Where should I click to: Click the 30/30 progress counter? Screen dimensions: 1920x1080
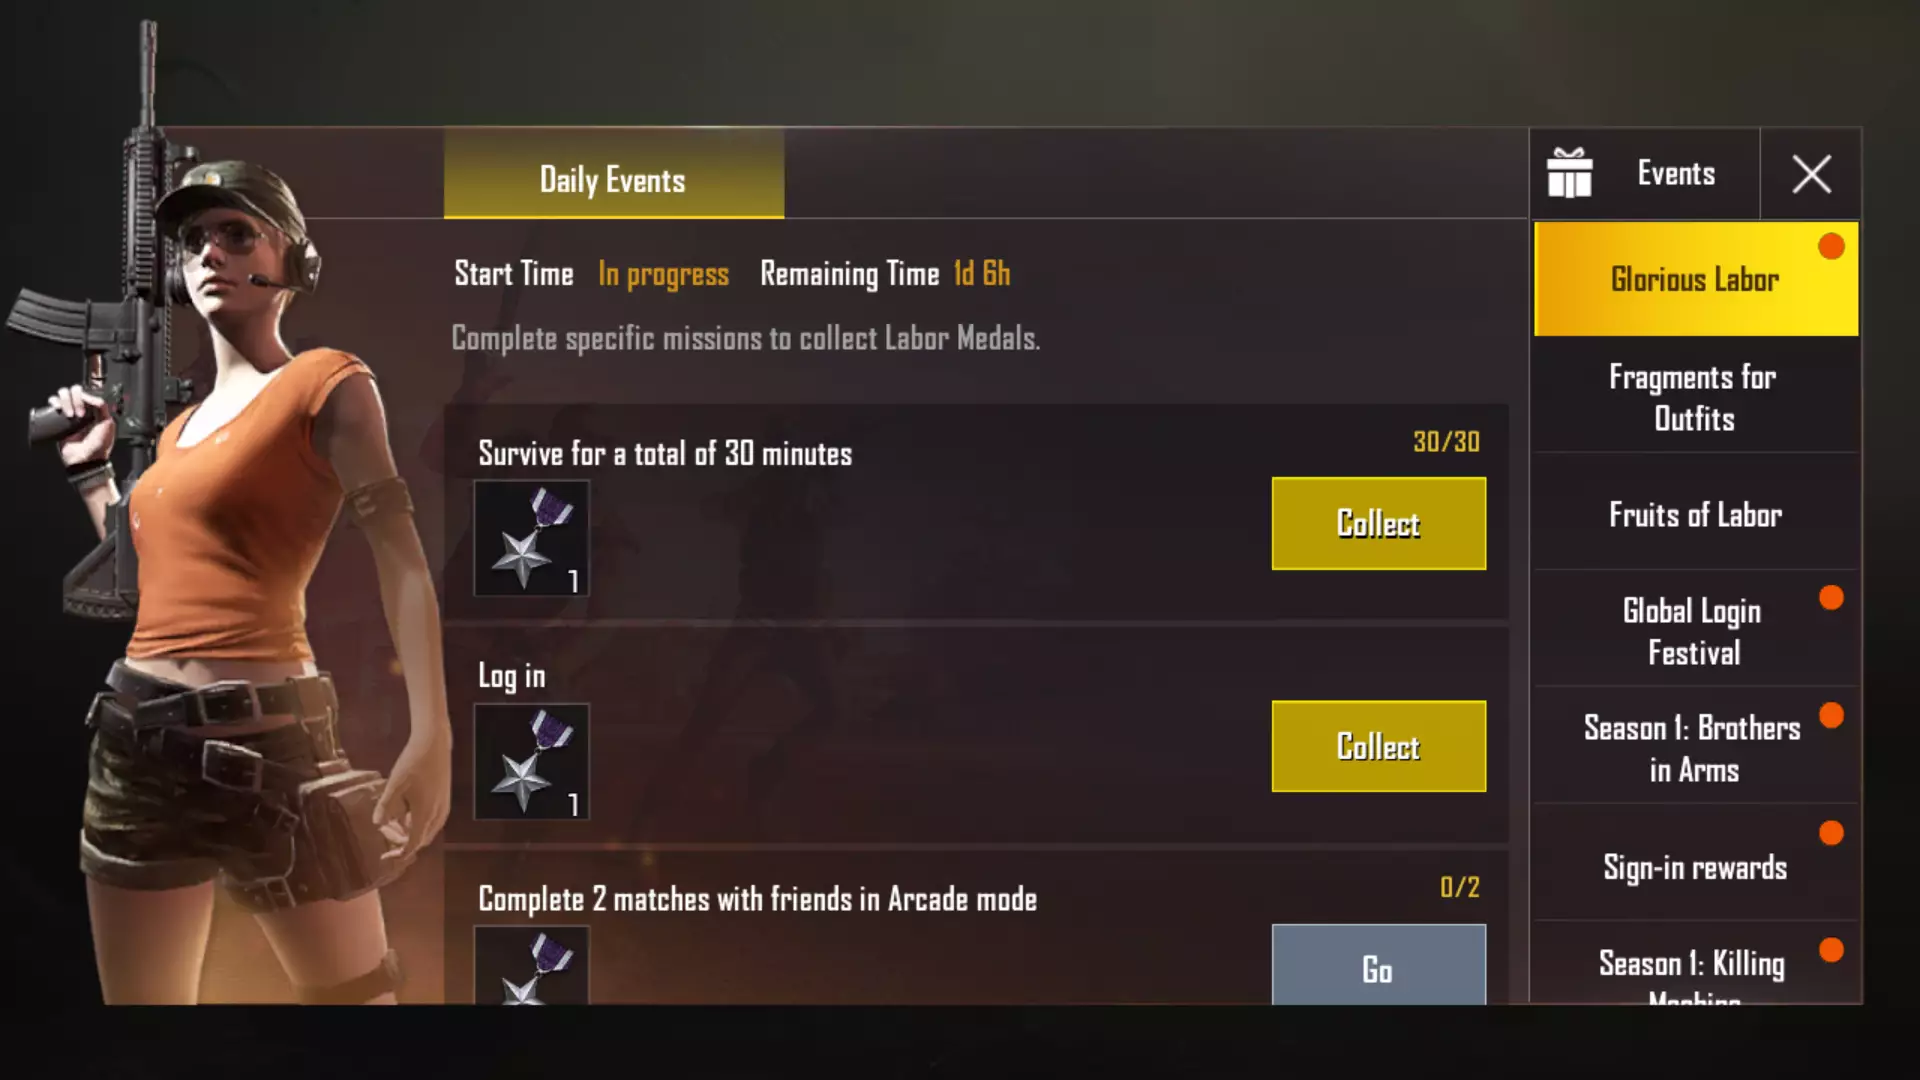tap(1446, 442)
